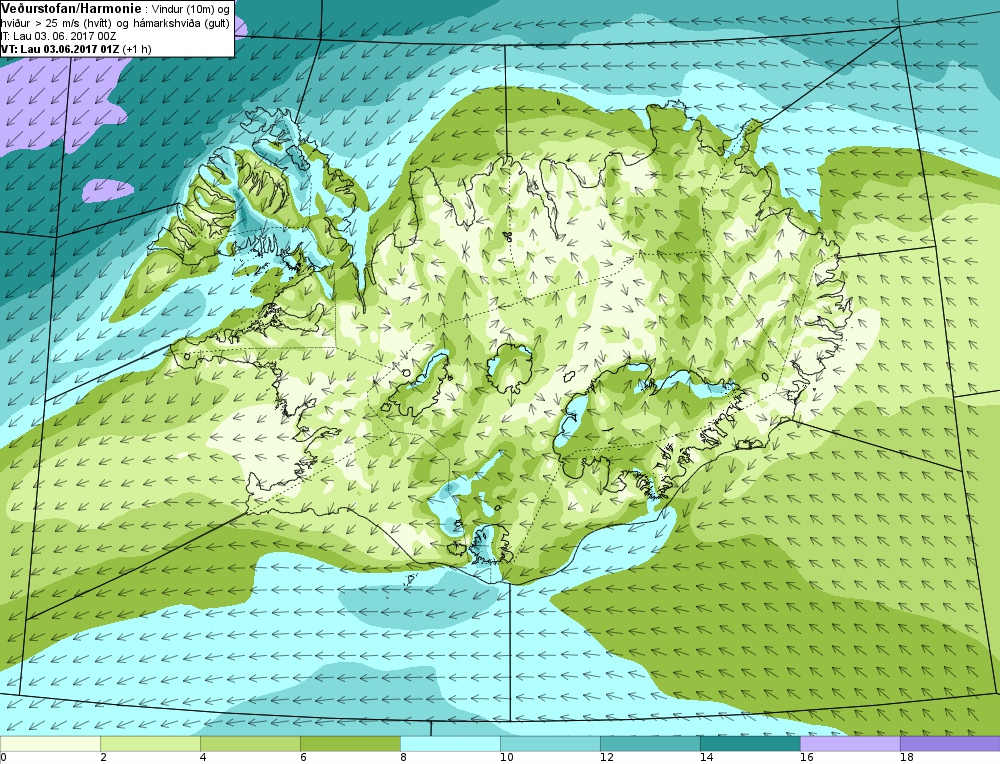
Task: Click the legend label '8'
Action: (403, 758)
